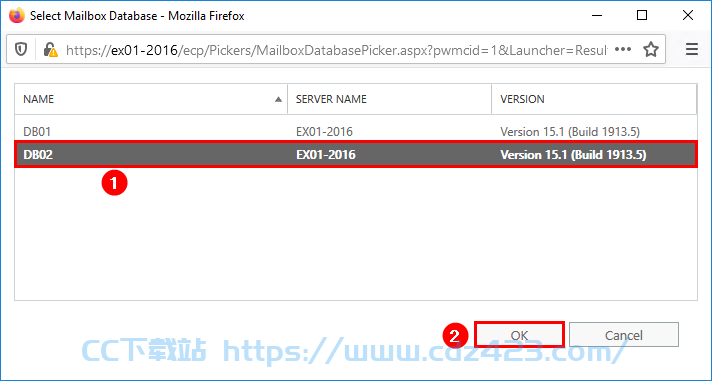Screen dimensions: 712x381
Task: Click EX01-2016 server in DB01 row
Action: click(x=324, y=132)
